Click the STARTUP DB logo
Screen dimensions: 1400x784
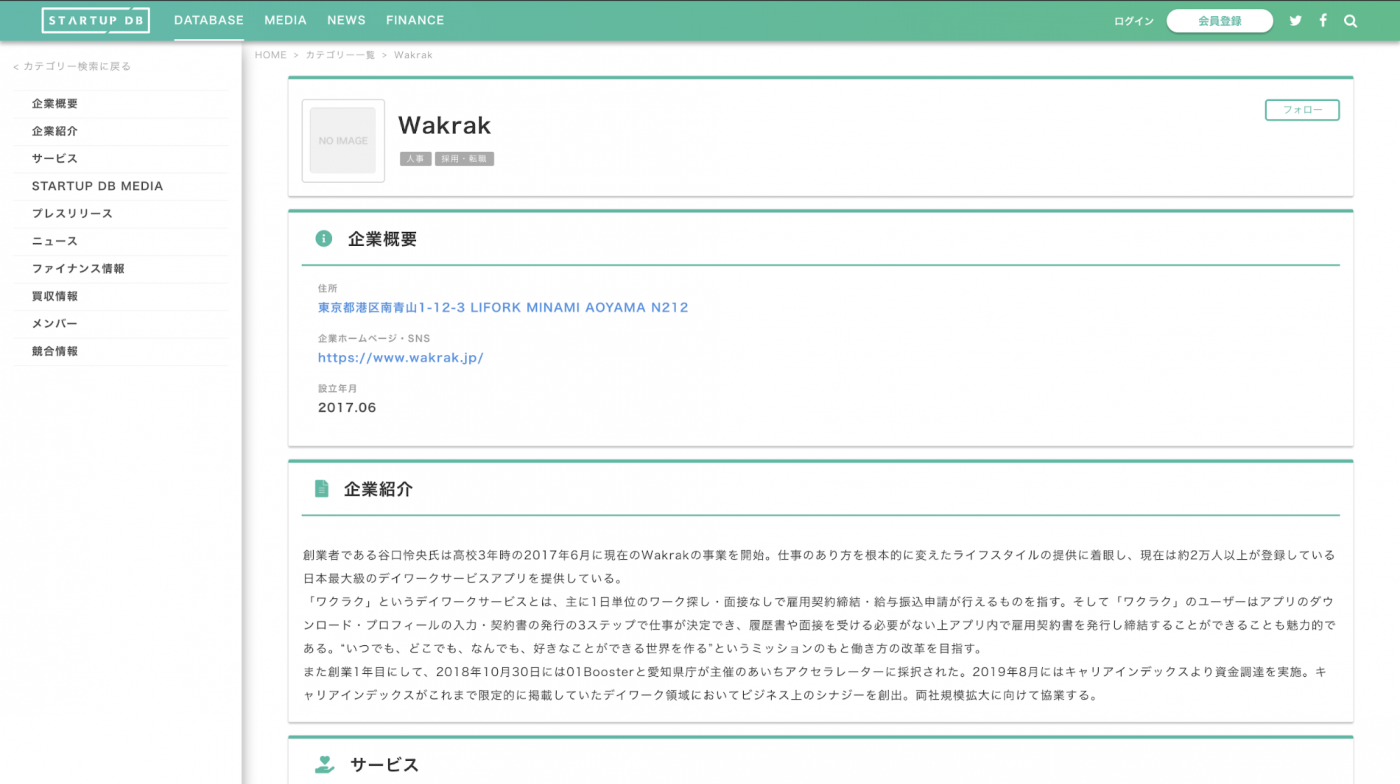pos(95,20)
